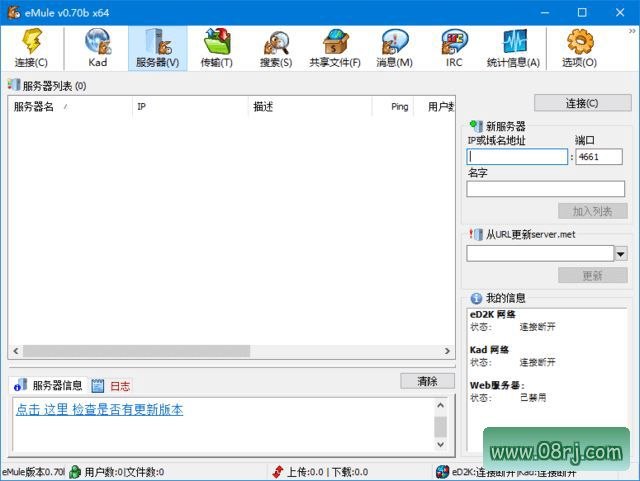Sort by the 用户数 column header
This screenshot has width=640, height=481.
pos(434,107)
